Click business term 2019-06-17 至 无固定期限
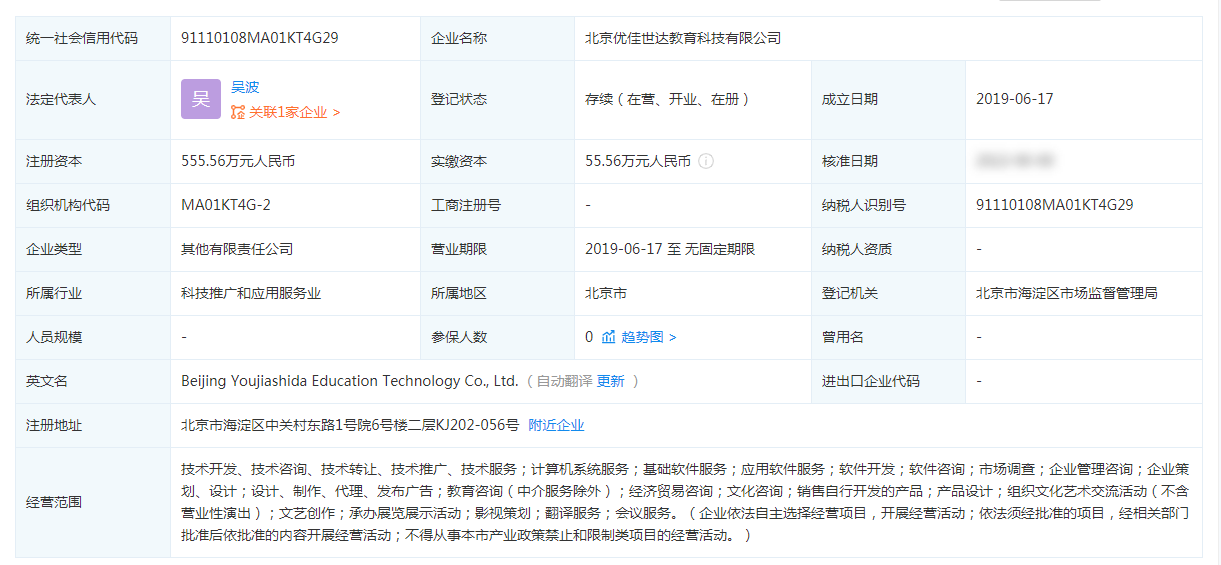Image resolution: width=1221 pixels, height=565 pixels. point(670,249)
